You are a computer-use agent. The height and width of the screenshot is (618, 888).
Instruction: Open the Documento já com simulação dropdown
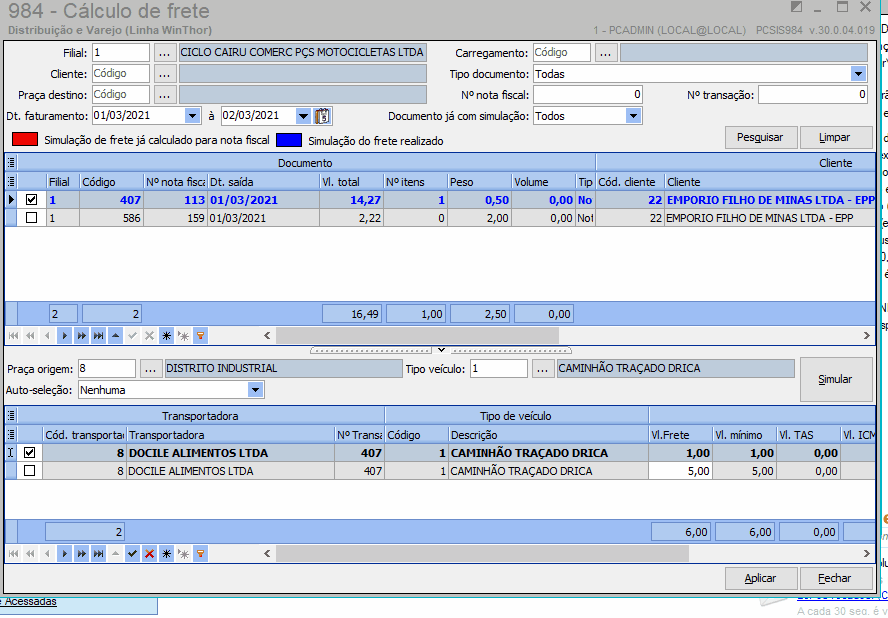coord(633,116)
